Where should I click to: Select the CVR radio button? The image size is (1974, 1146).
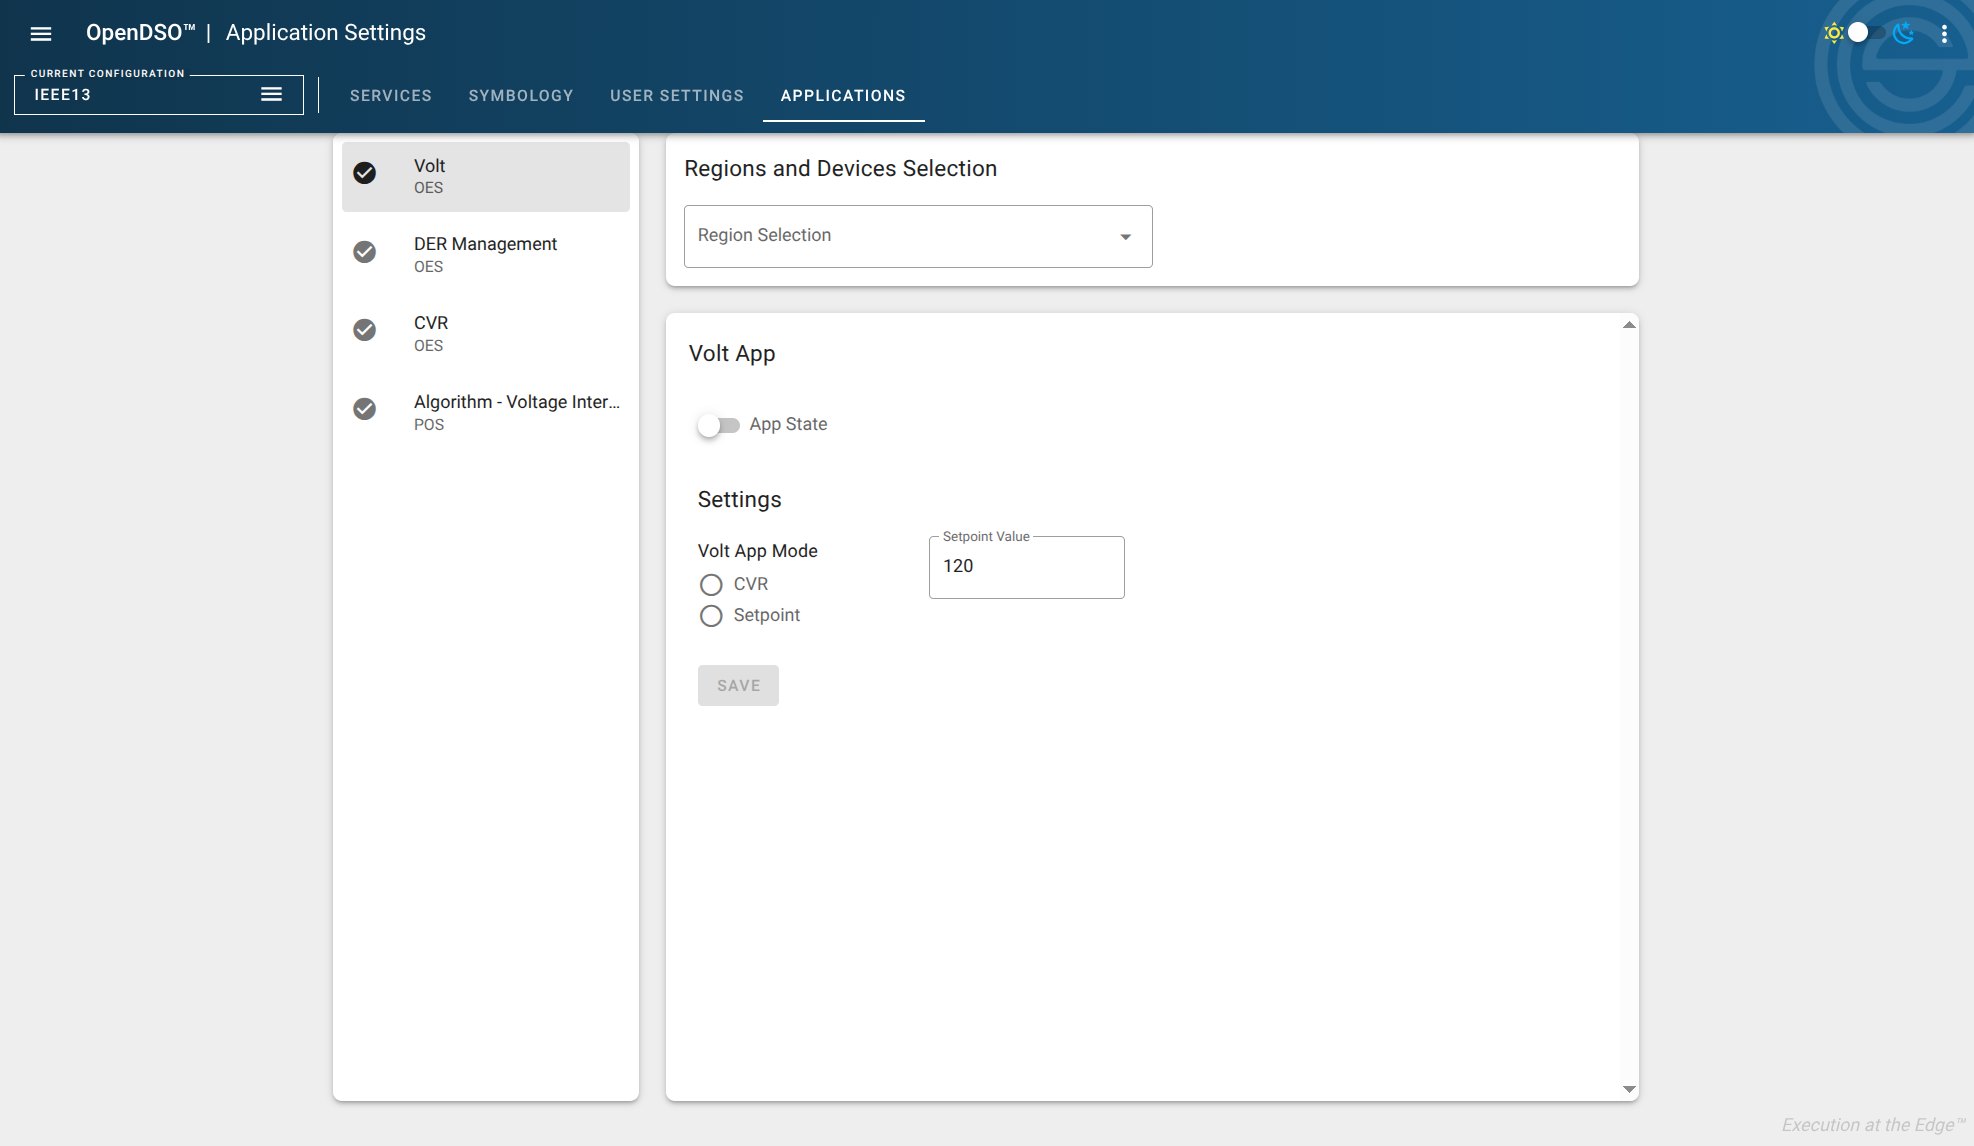[x=711, y=584]
